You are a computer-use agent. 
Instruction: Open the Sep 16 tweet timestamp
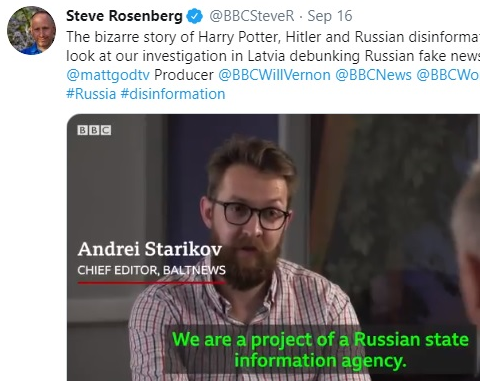tap(330, 16)
